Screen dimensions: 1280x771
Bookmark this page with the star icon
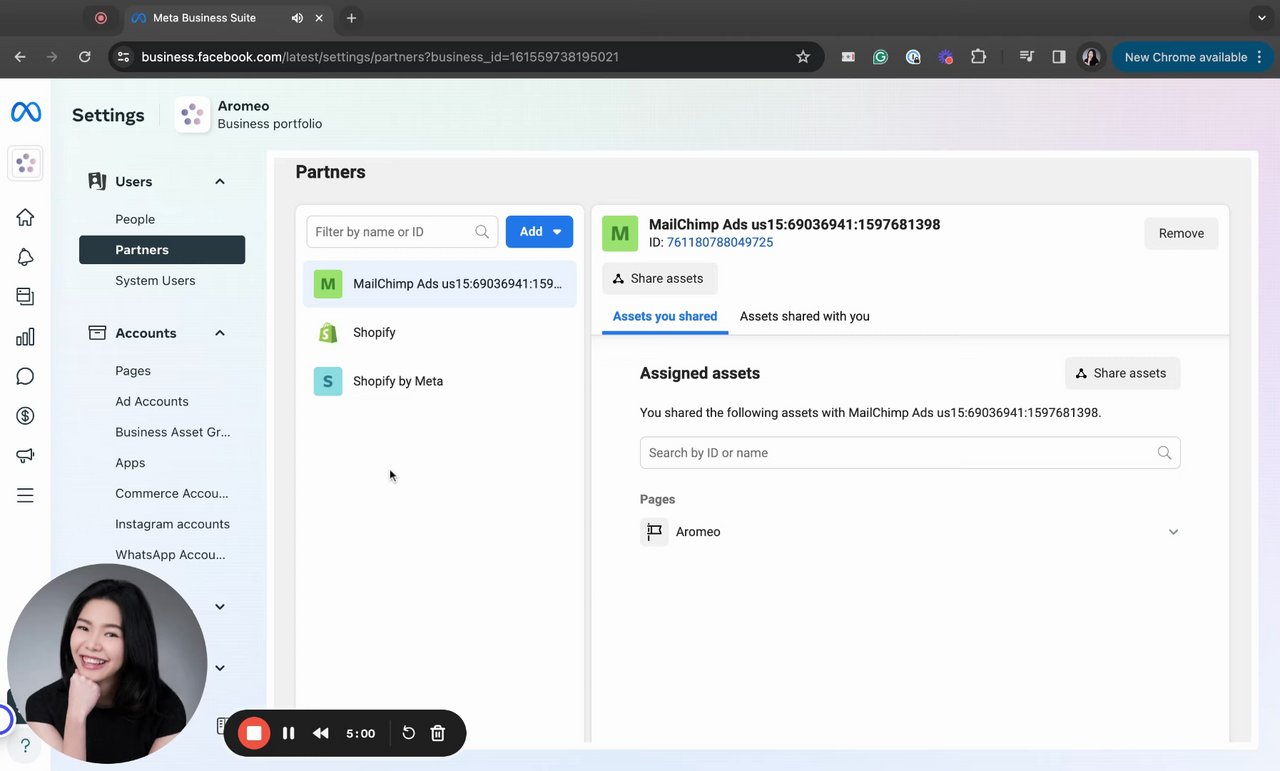(803, 57)
